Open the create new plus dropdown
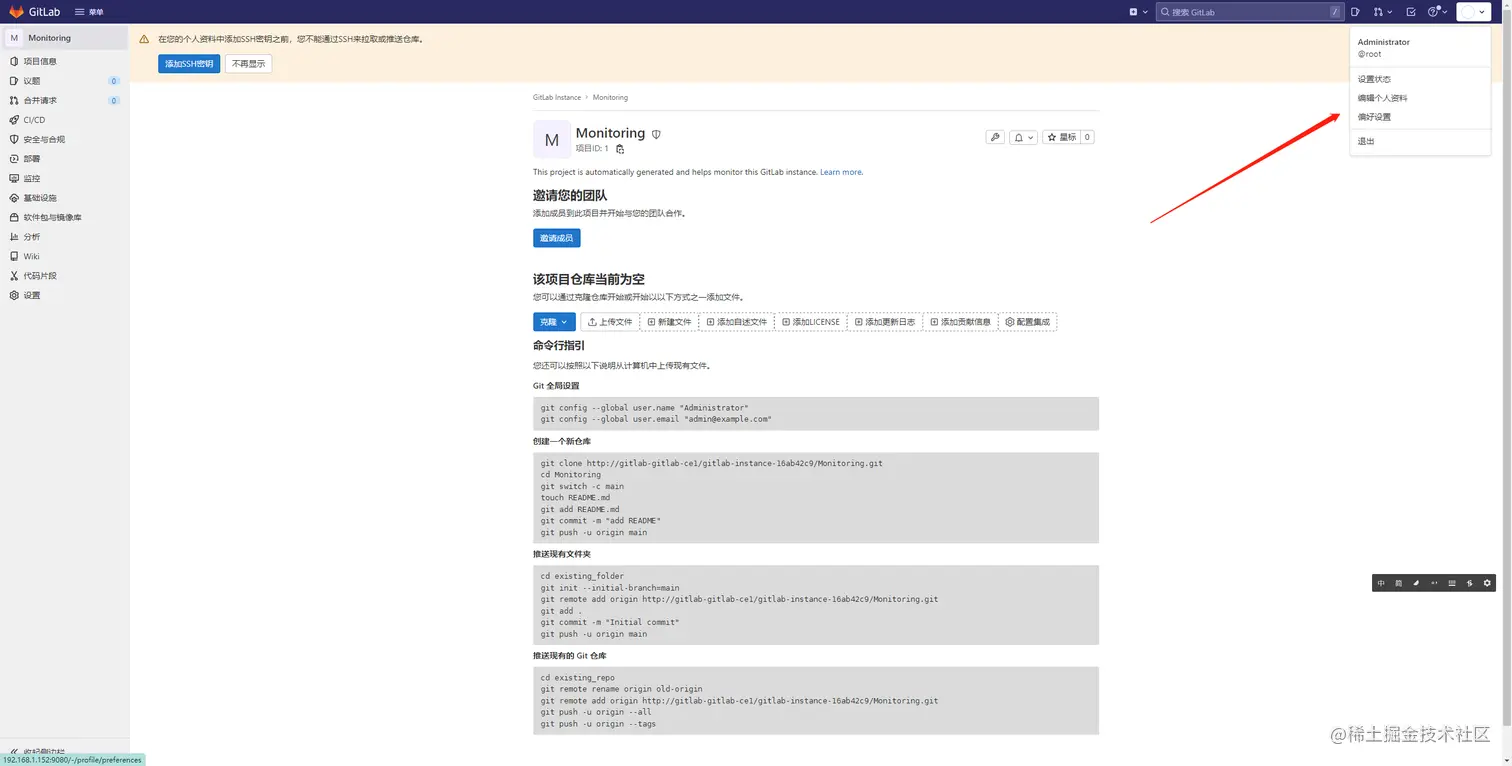 [1137, 12]
